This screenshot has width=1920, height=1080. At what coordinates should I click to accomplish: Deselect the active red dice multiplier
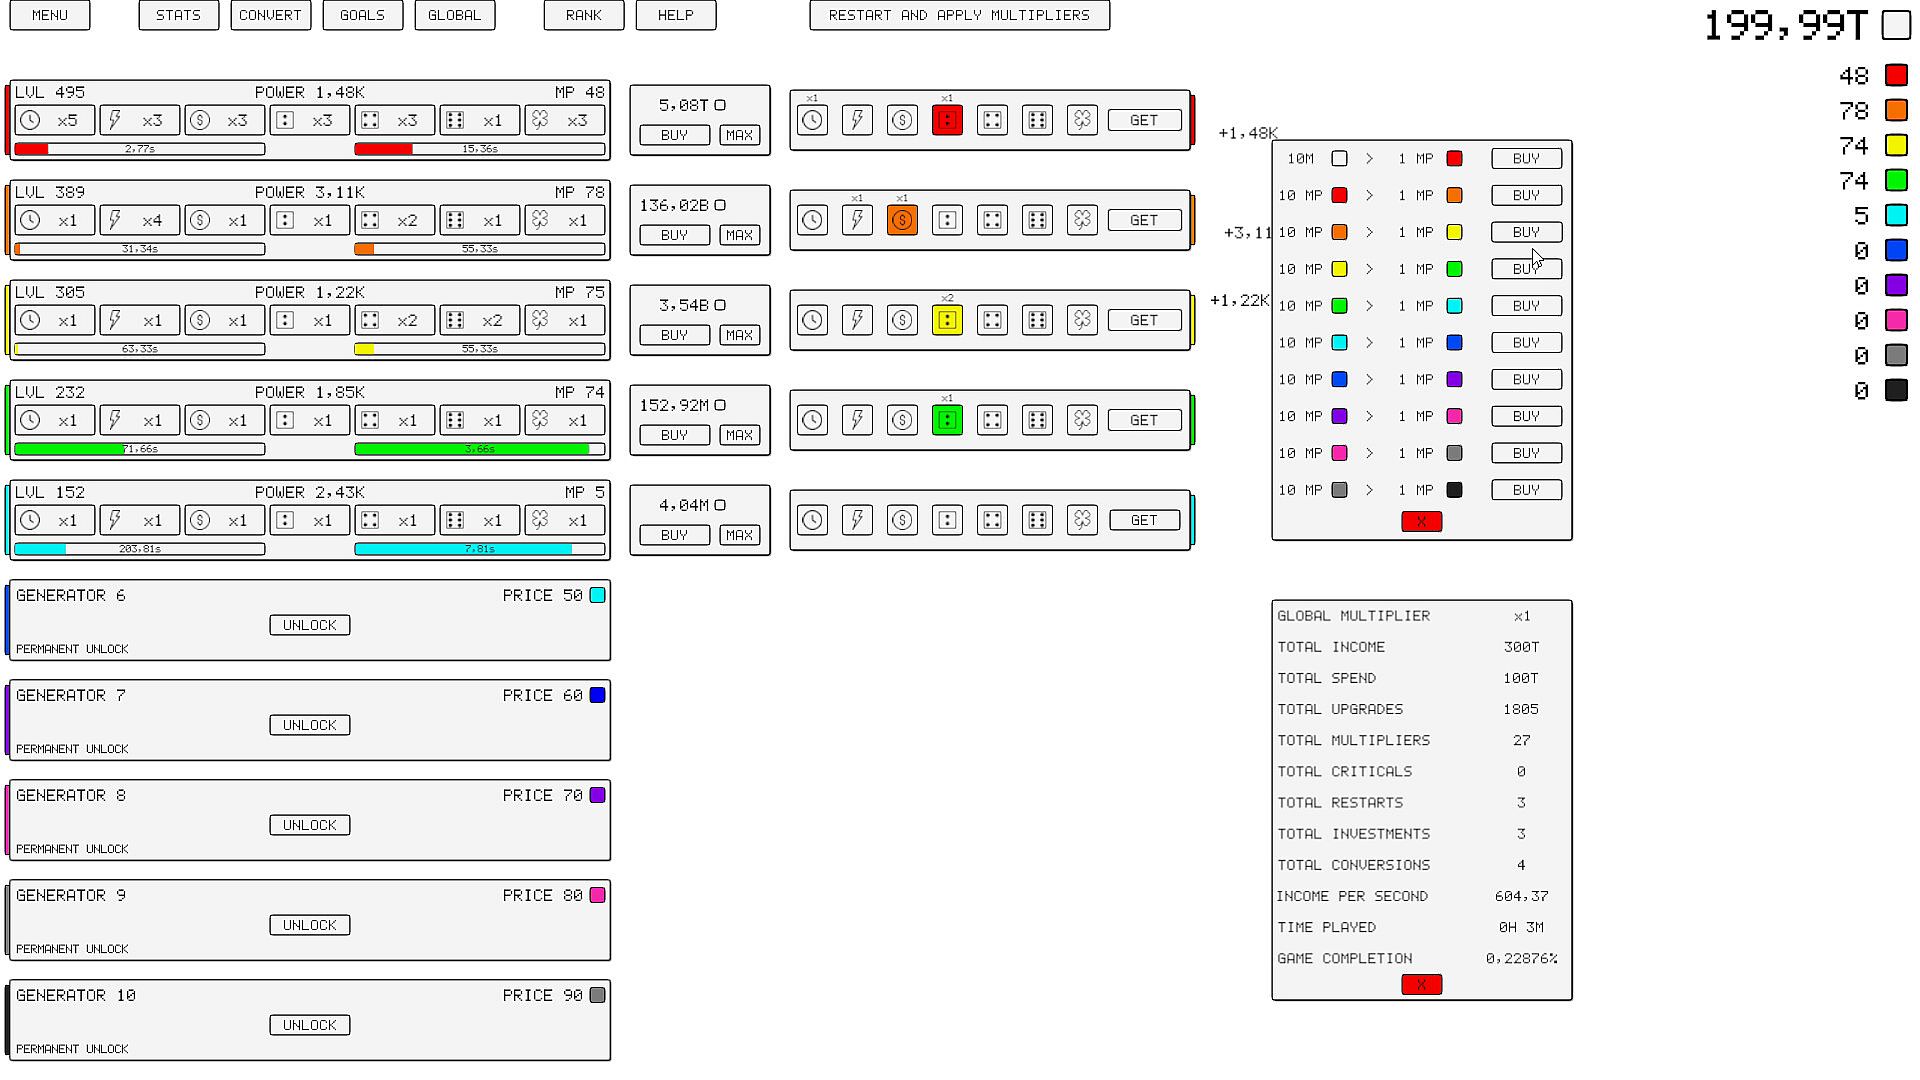[947, 120]
